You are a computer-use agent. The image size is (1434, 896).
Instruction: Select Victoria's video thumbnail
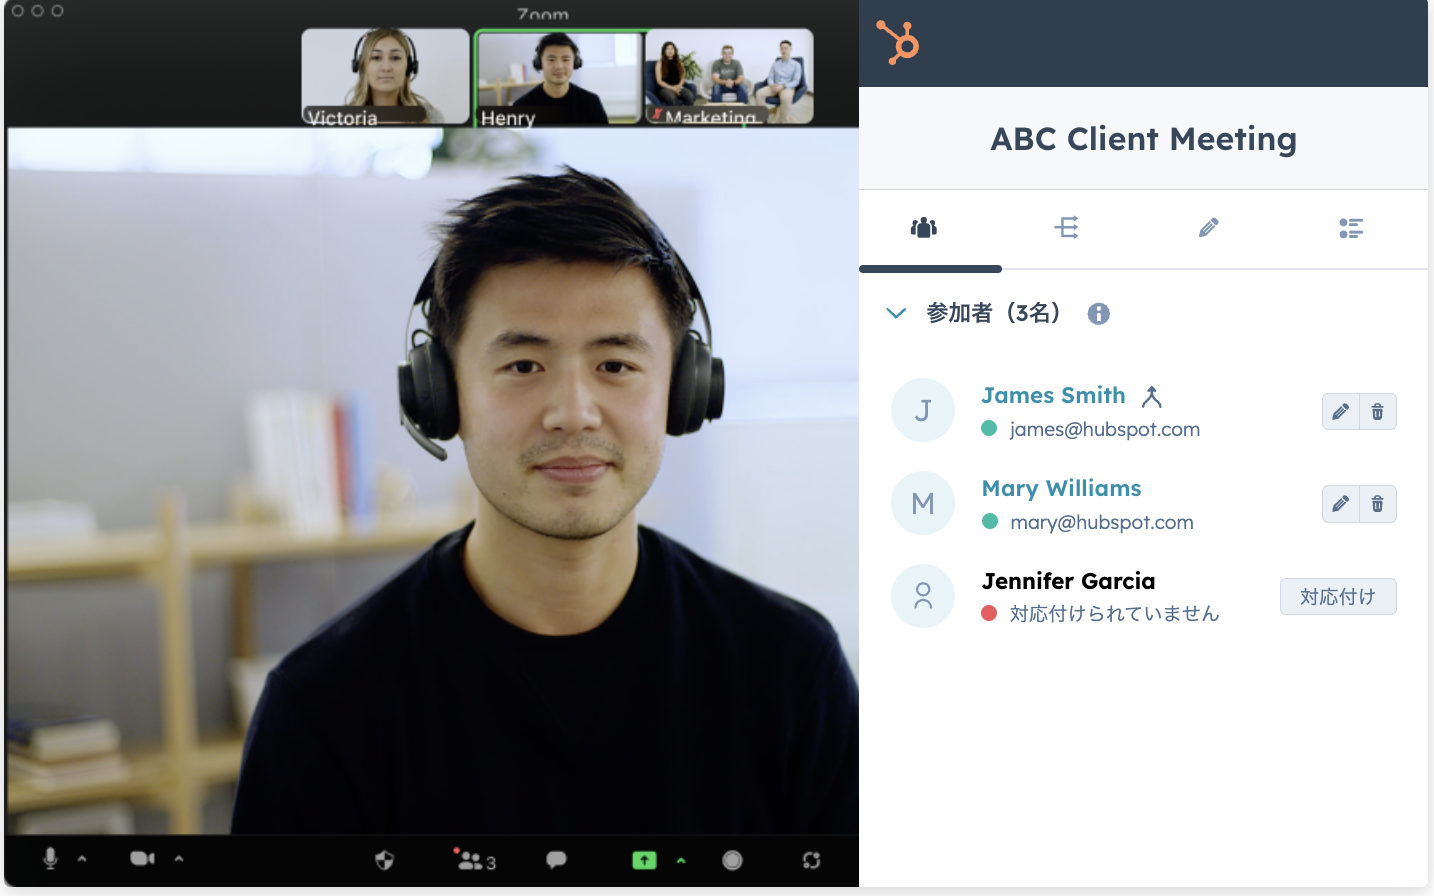click(x=385, y=76)
